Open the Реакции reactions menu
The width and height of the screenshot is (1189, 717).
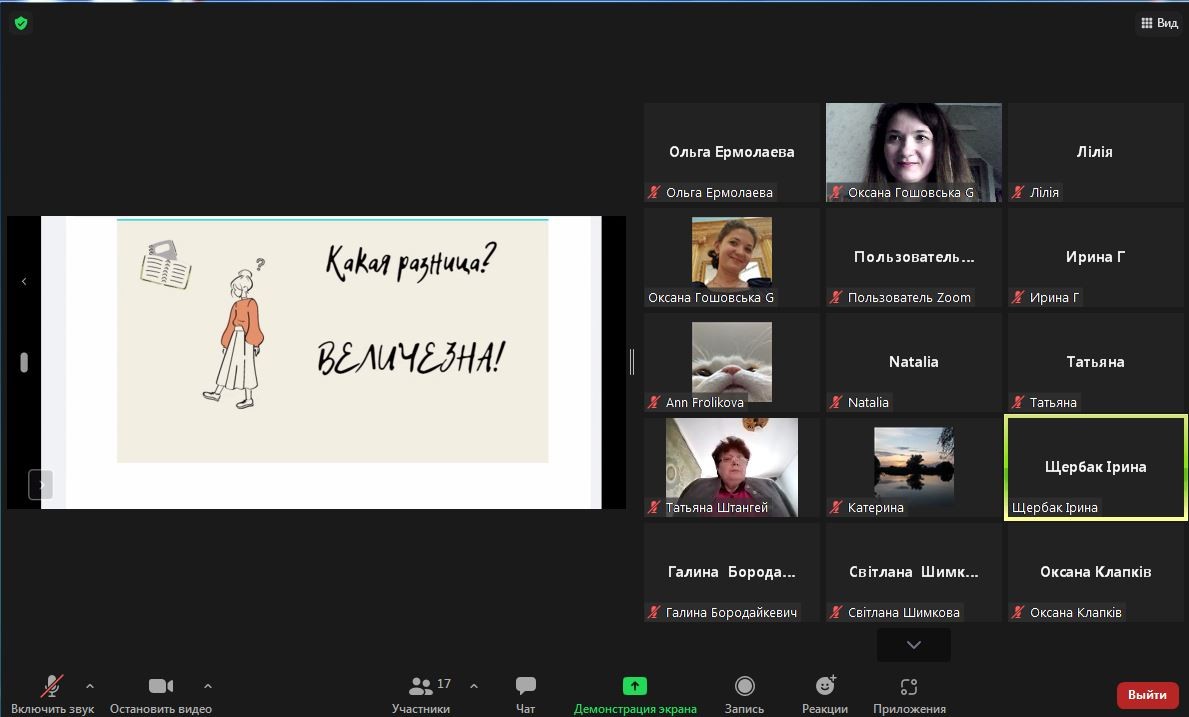[825, 694]
